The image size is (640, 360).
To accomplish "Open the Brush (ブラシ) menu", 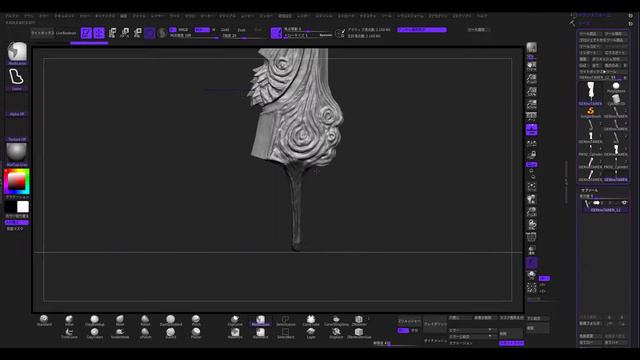I will click(x=29, y=16).
